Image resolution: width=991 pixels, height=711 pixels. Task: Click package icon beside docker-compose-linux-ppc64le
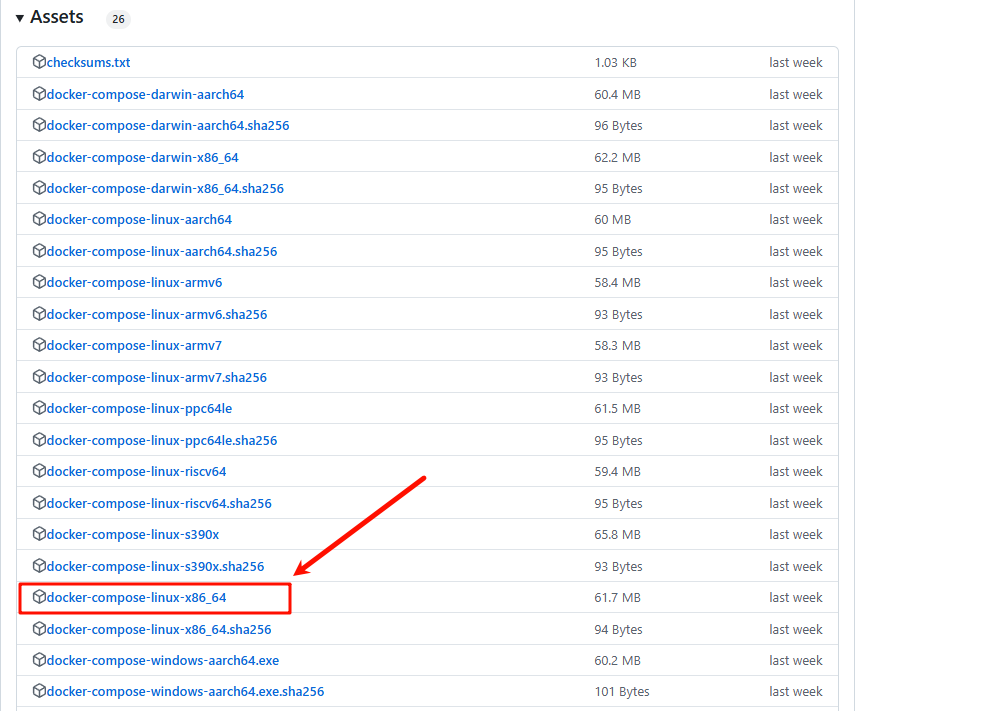coord(39,408)
